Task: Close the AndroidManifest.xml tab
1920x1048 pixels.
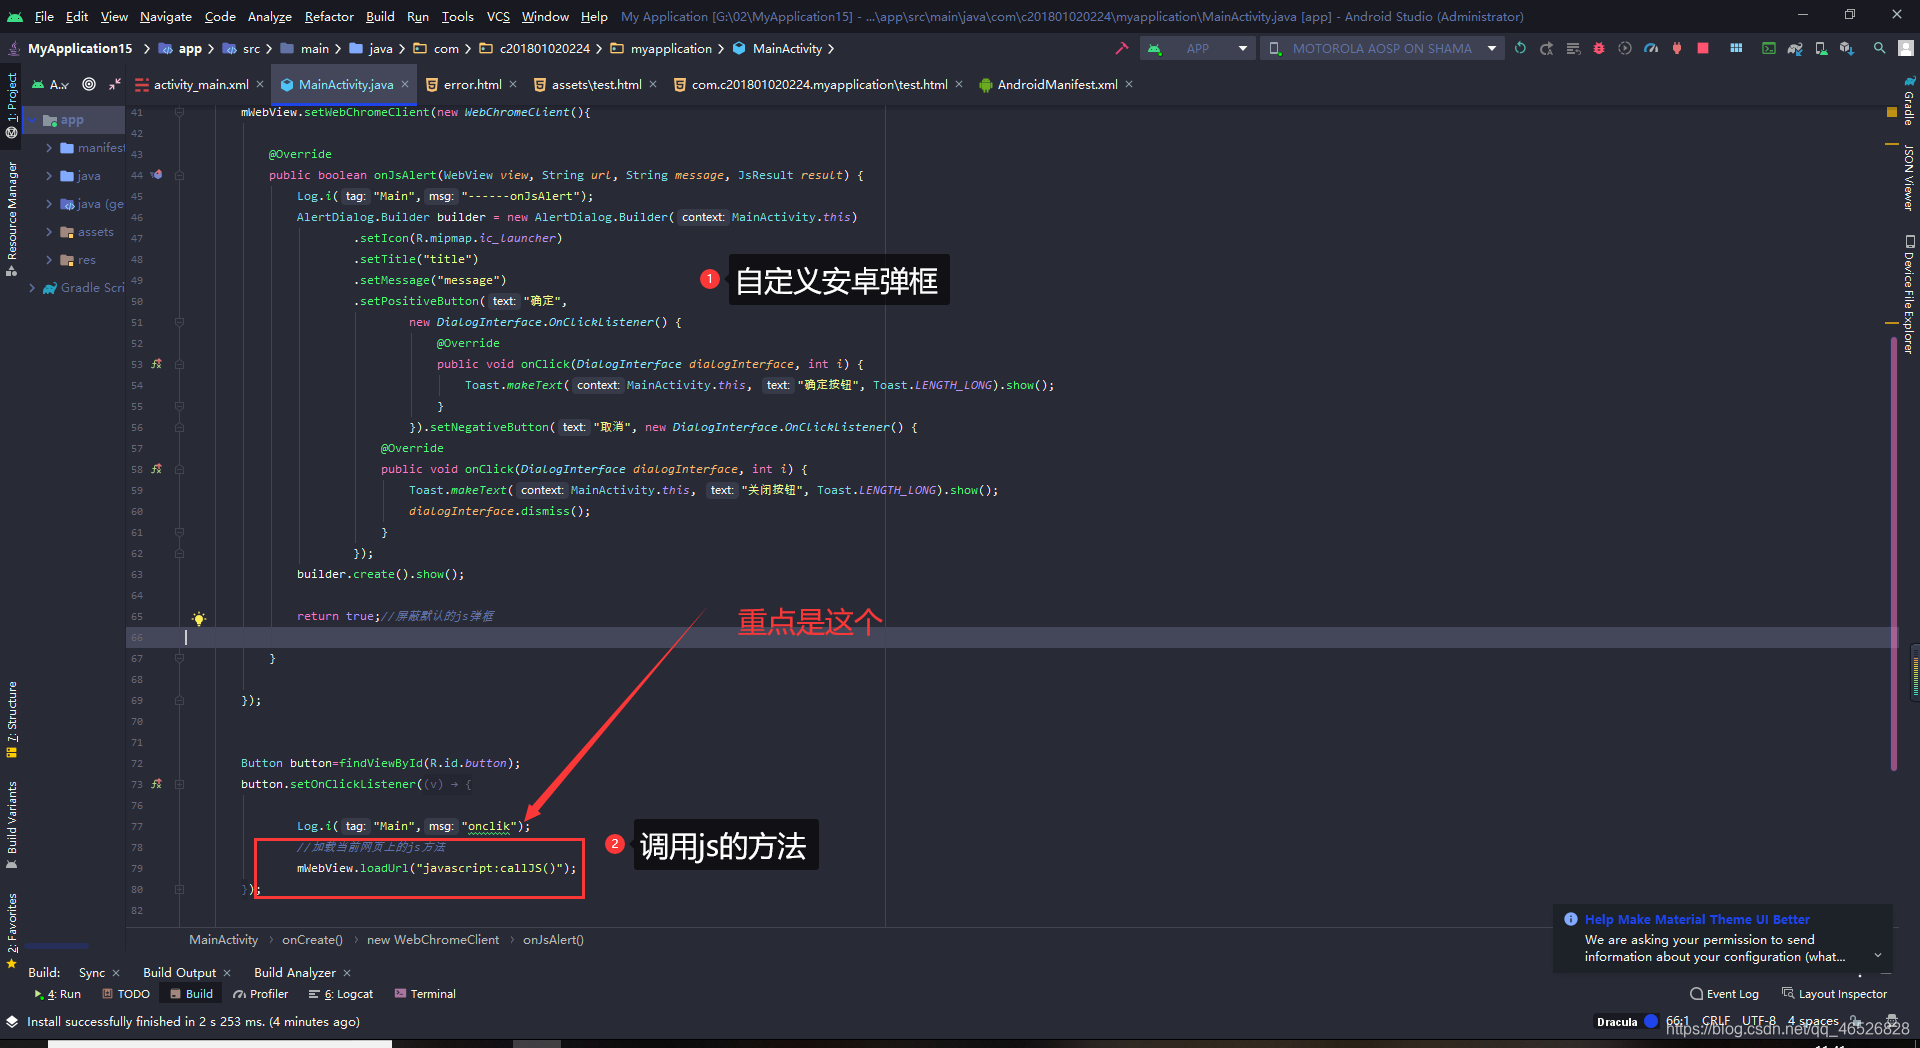Action: pos(1129,84)
